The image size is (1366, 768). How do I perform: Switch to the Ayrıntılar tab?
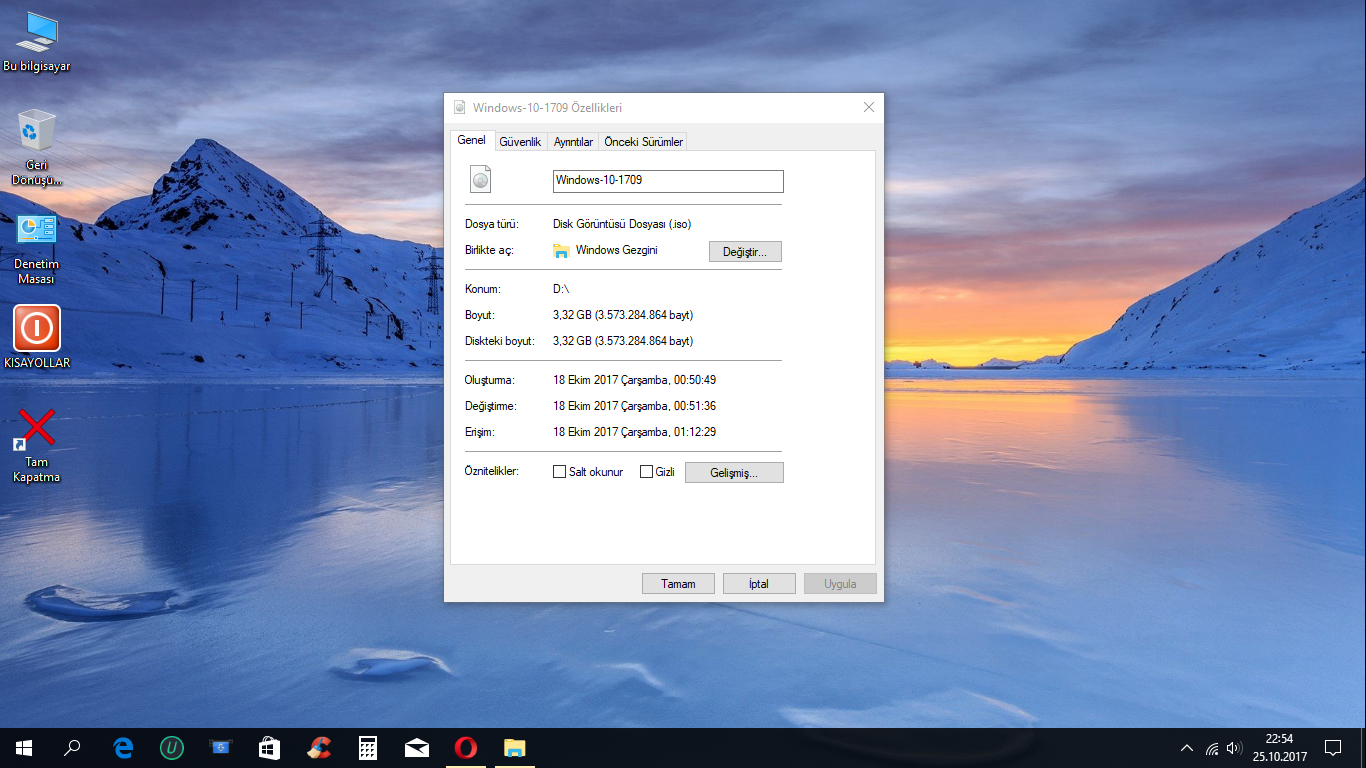574,142
